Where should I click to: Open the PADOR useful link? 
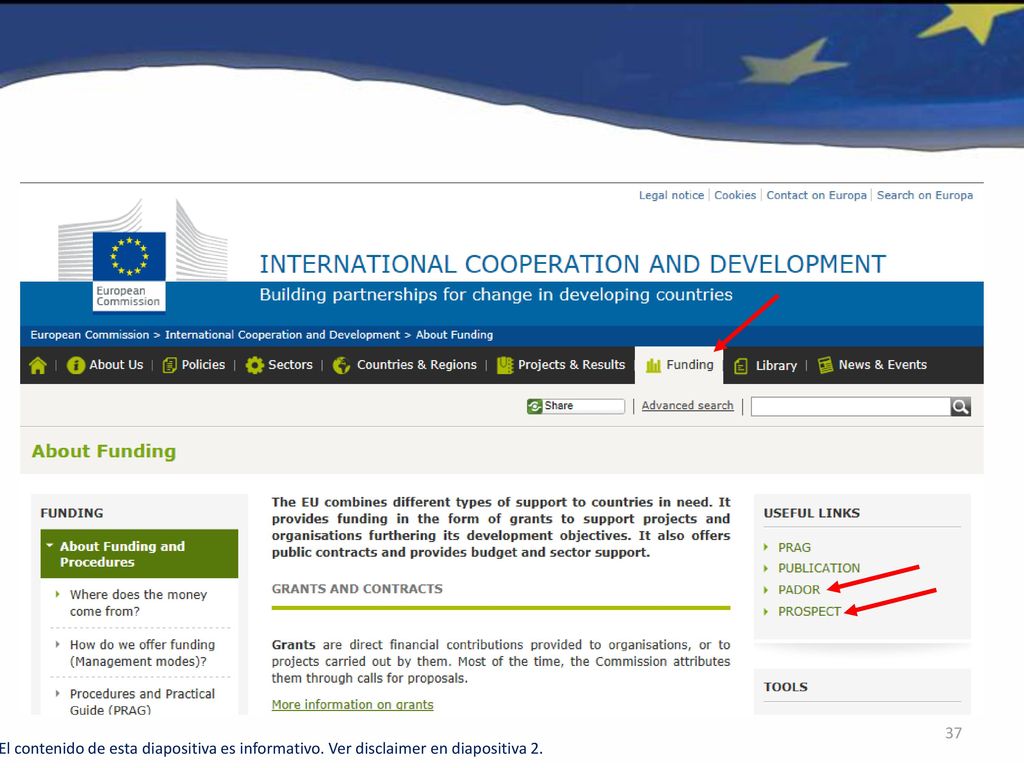[x=799, y=590]
